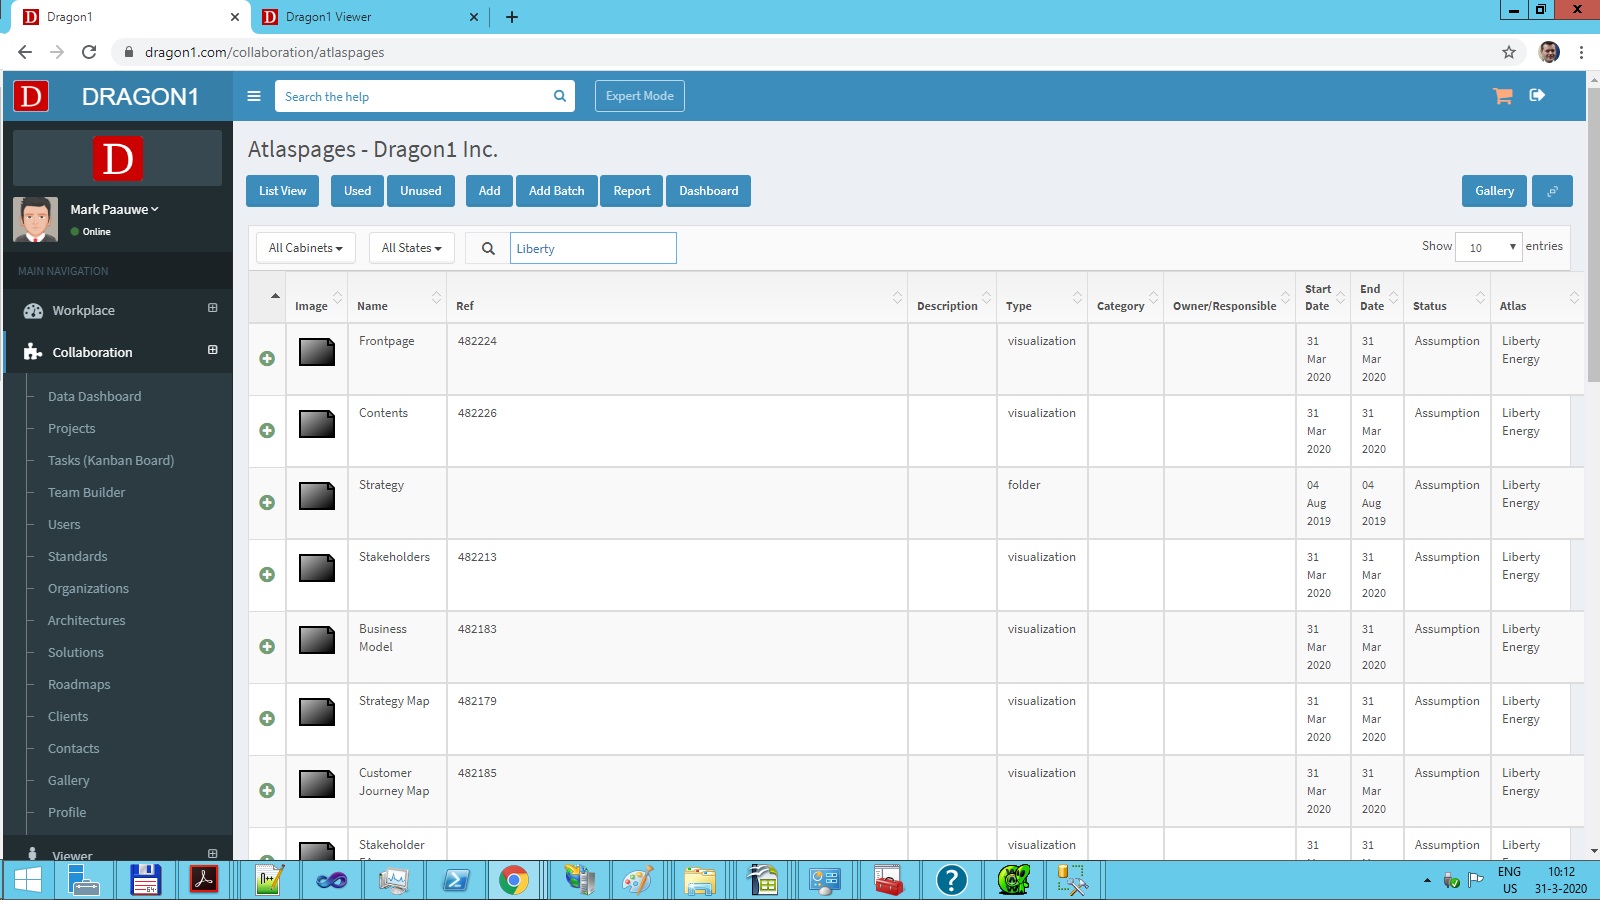The height and width of the screenshot is (900, 1600).
Task: Sort by first column up arrow
Action: point(275,296)
